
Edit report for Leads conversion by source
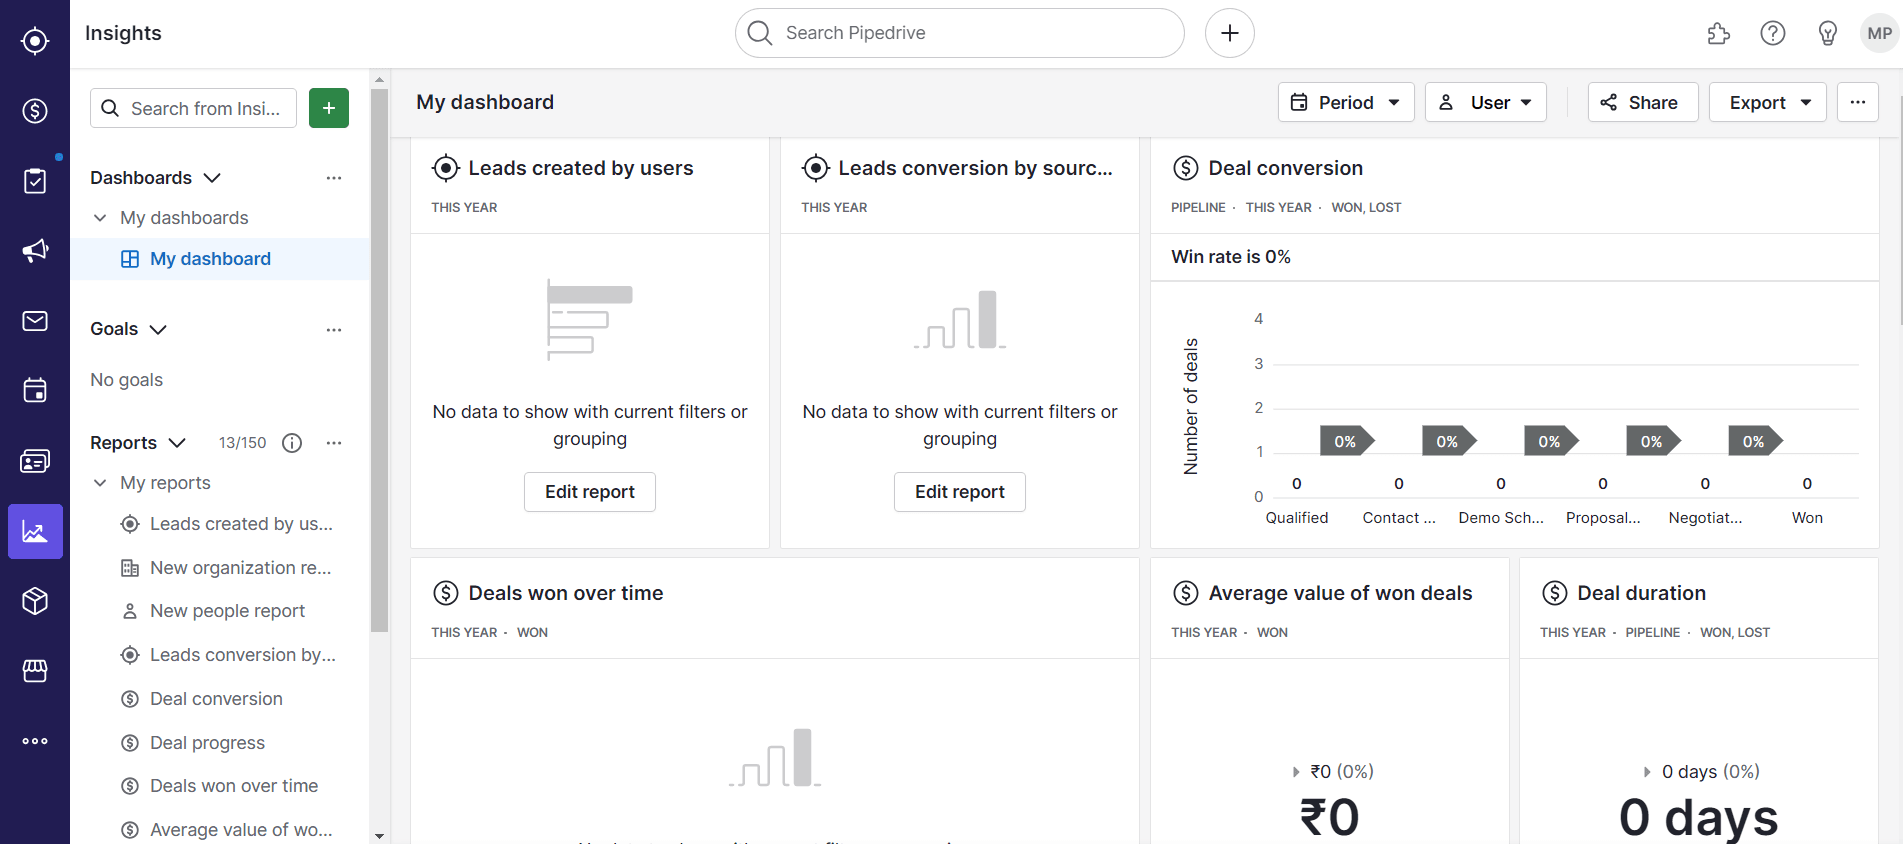point(960,492)
